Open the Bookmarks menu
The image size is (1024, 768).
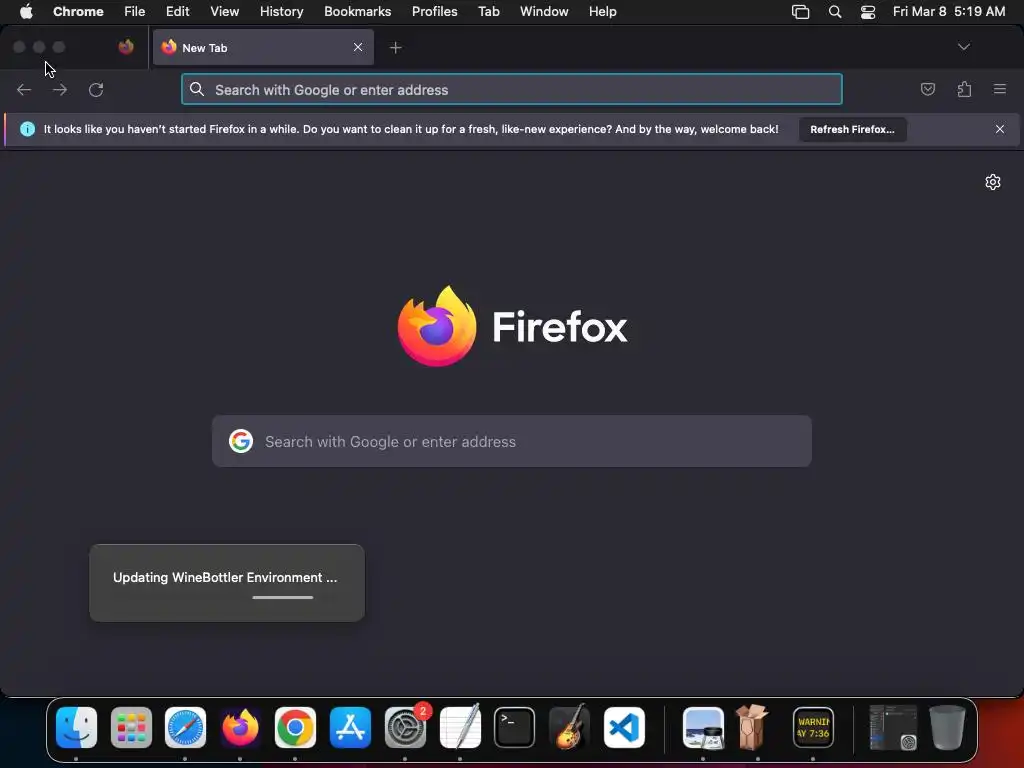358,11
